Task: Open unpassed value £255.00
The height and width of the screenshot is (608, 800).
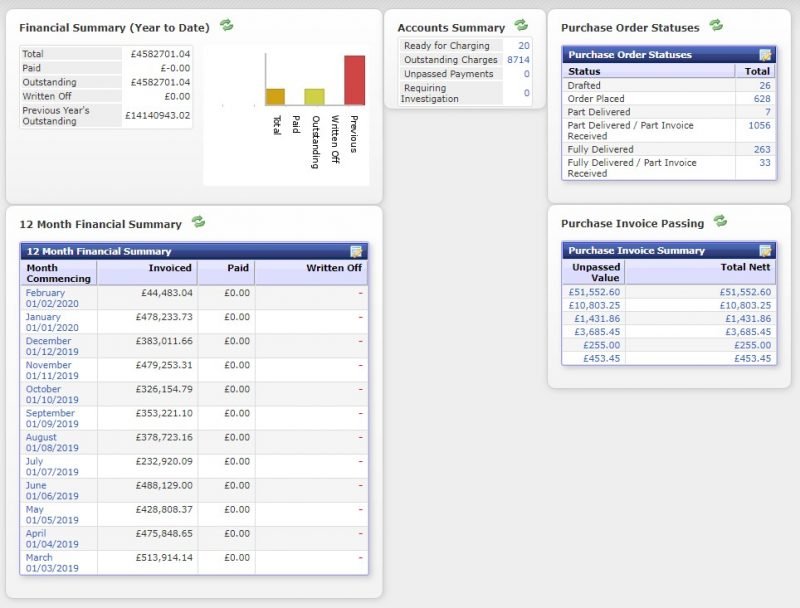Action: pos(602,345)
